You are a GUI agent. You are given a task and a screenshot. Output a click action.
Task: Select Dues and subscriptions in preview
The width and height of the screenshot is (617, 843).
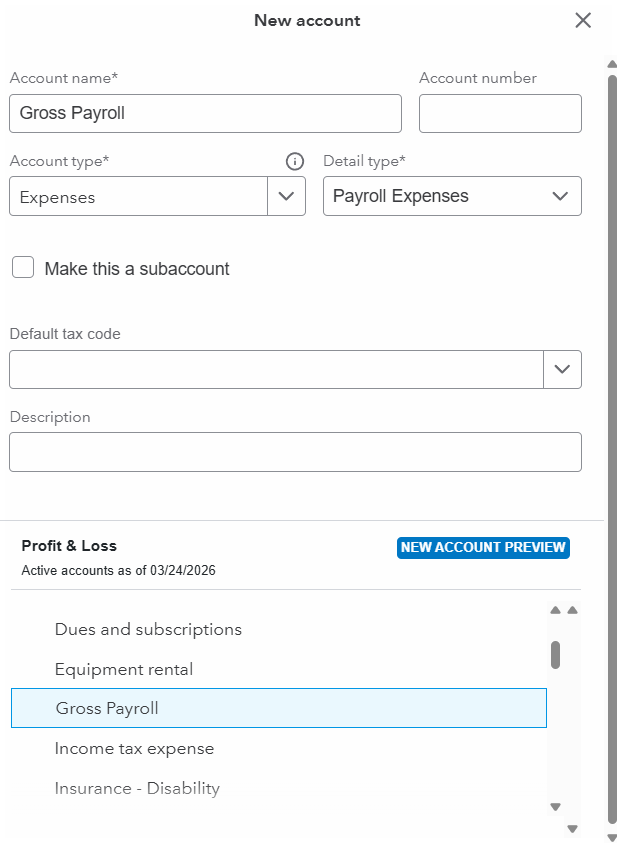[148, 629]
